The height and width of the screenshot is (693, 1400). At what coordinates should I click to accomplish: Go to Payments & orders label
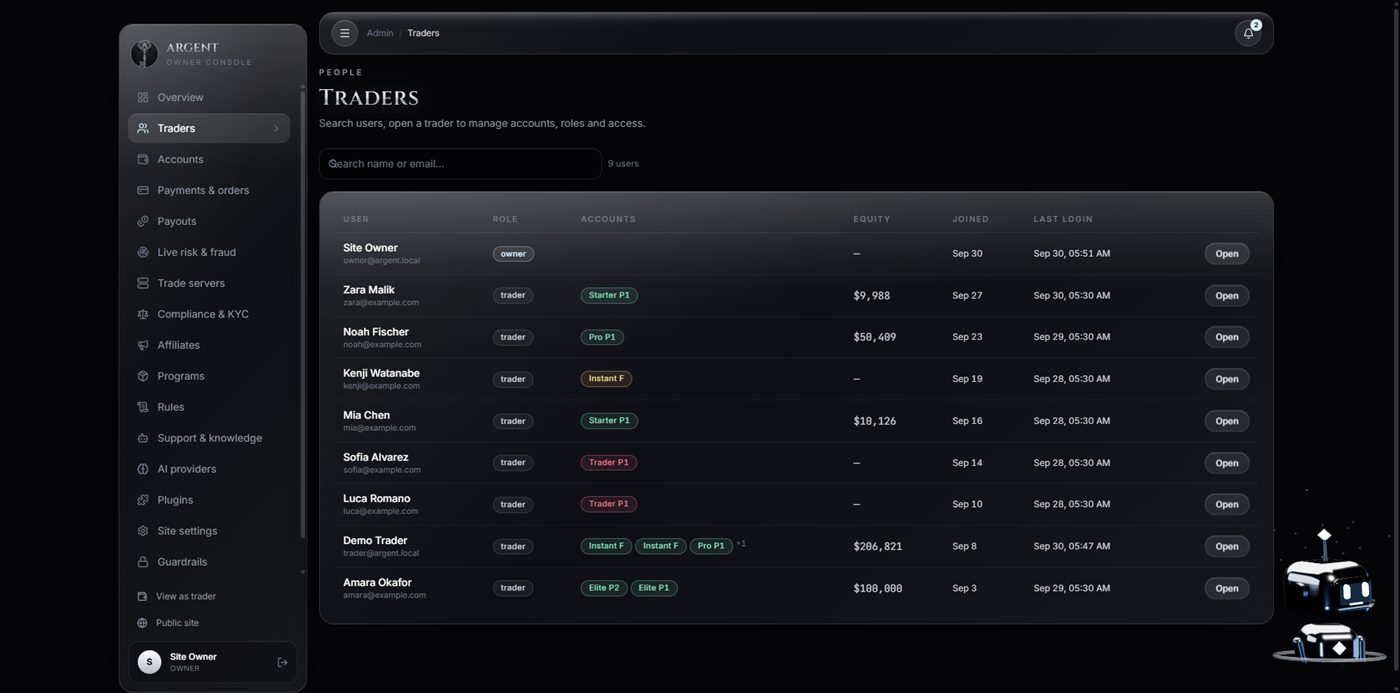[x=203, y=190]
